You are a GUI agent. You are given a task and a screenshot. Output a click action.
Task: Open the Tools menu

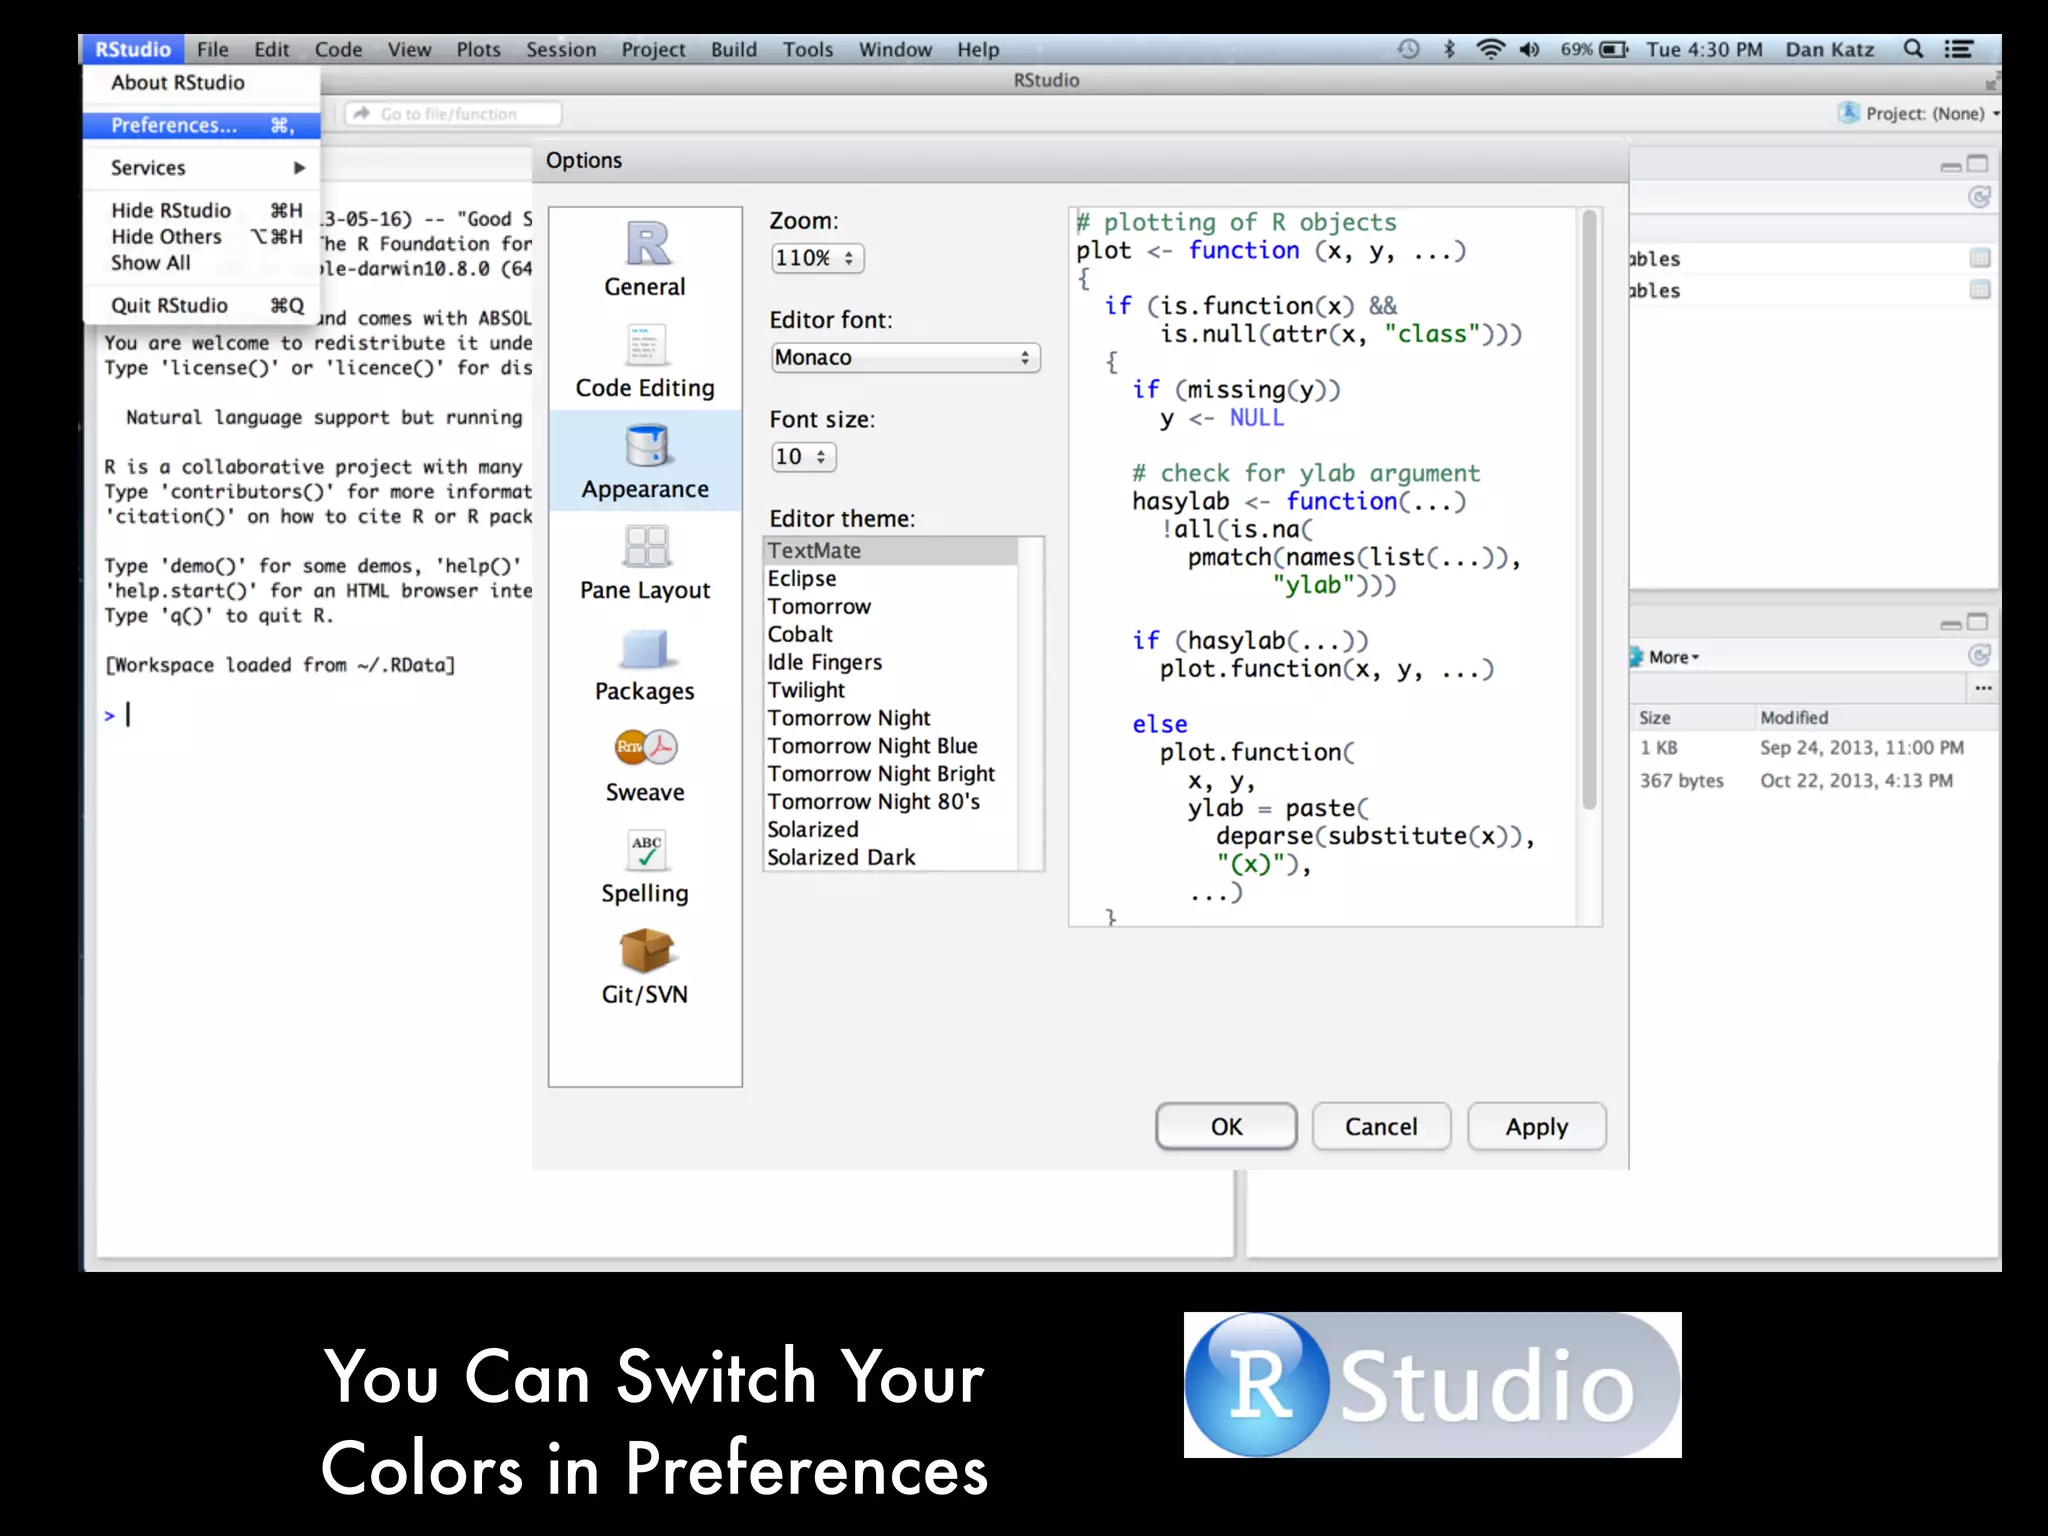807,49
